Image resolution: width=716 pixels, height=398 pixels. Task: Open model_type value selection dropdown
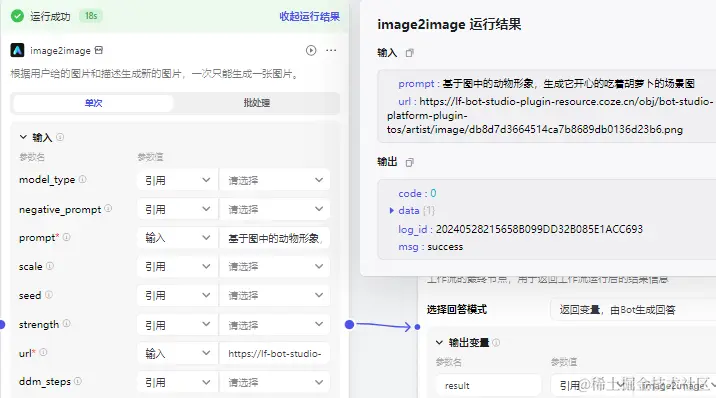(x=275, y=180)
